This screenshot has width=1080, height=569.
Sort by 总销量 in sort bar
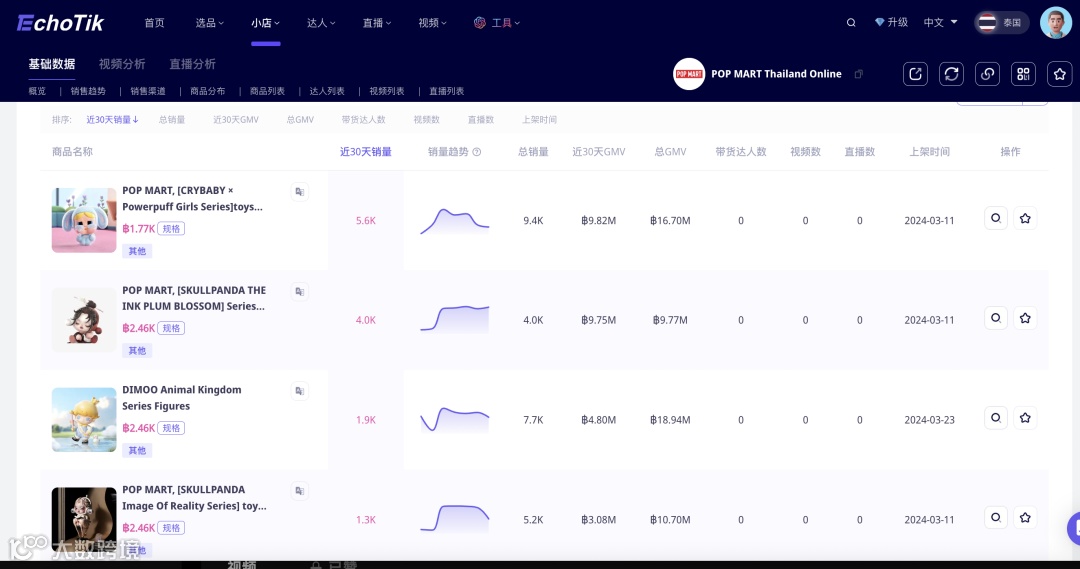(x=172, y=120)
